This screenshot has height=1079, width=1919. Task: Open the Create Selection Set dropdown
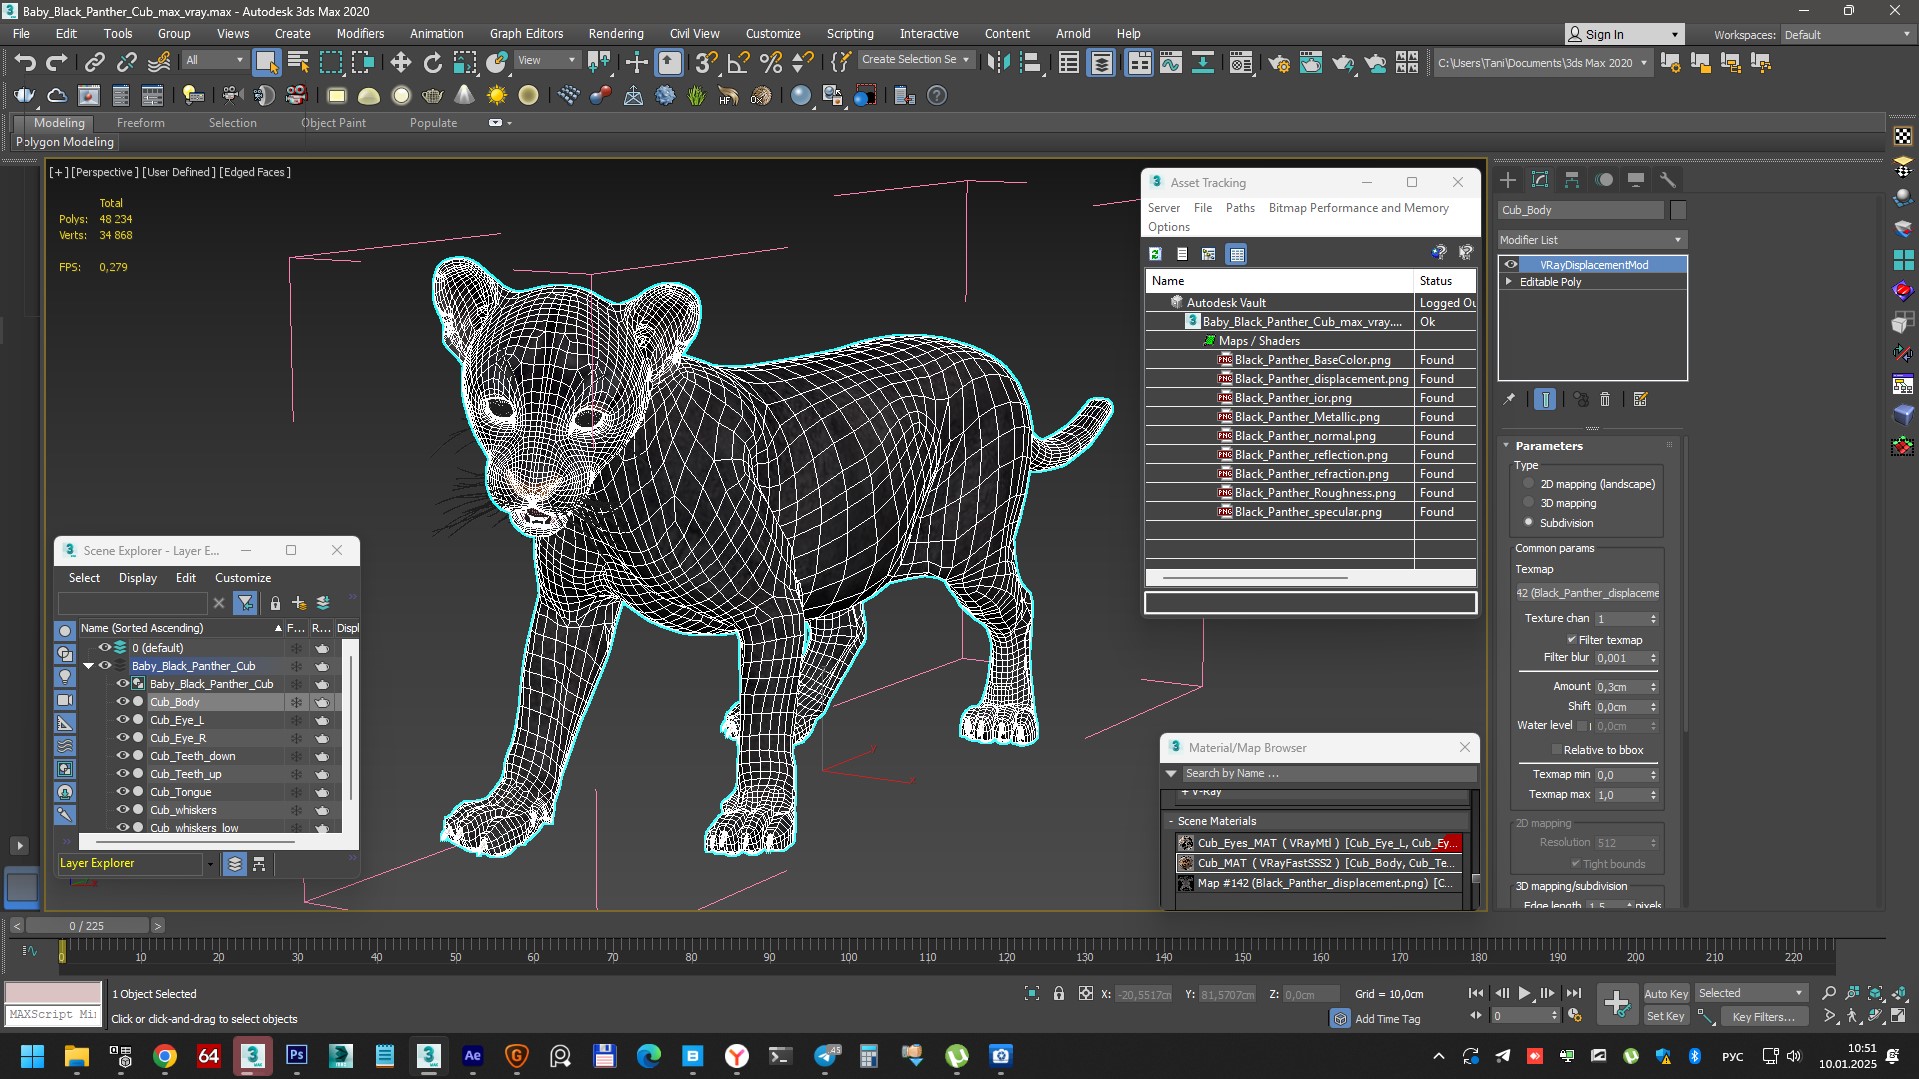coord(916,60)
